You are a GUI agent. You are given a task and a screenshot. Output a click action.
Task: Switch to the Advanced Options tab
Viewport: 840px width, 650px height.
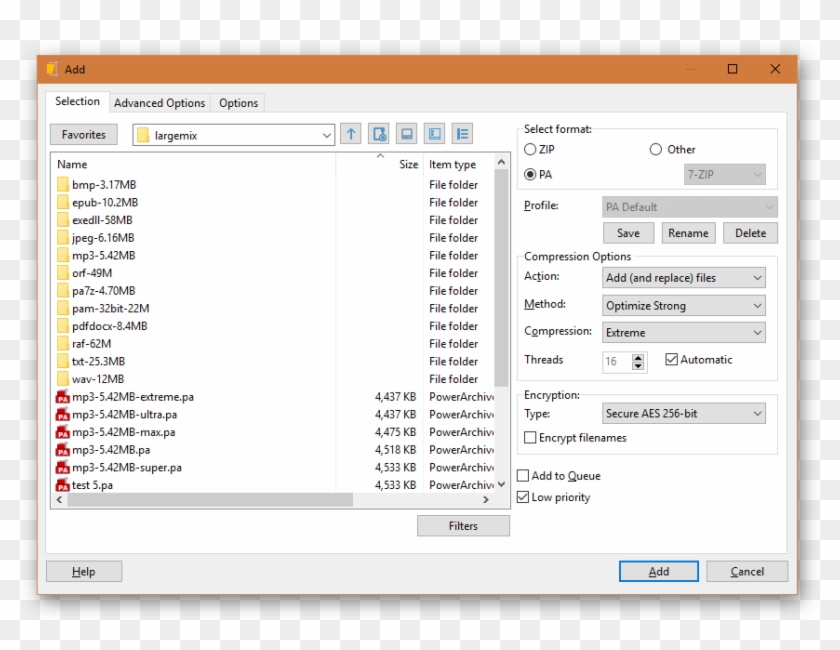pos(159,102)
